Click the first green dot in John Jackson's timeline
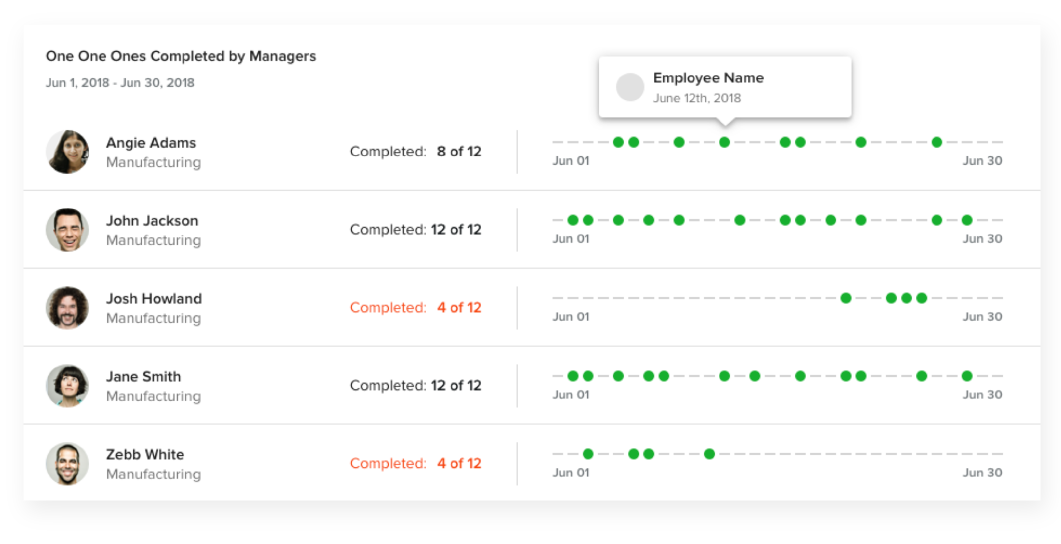 click(x=573, y=220)
